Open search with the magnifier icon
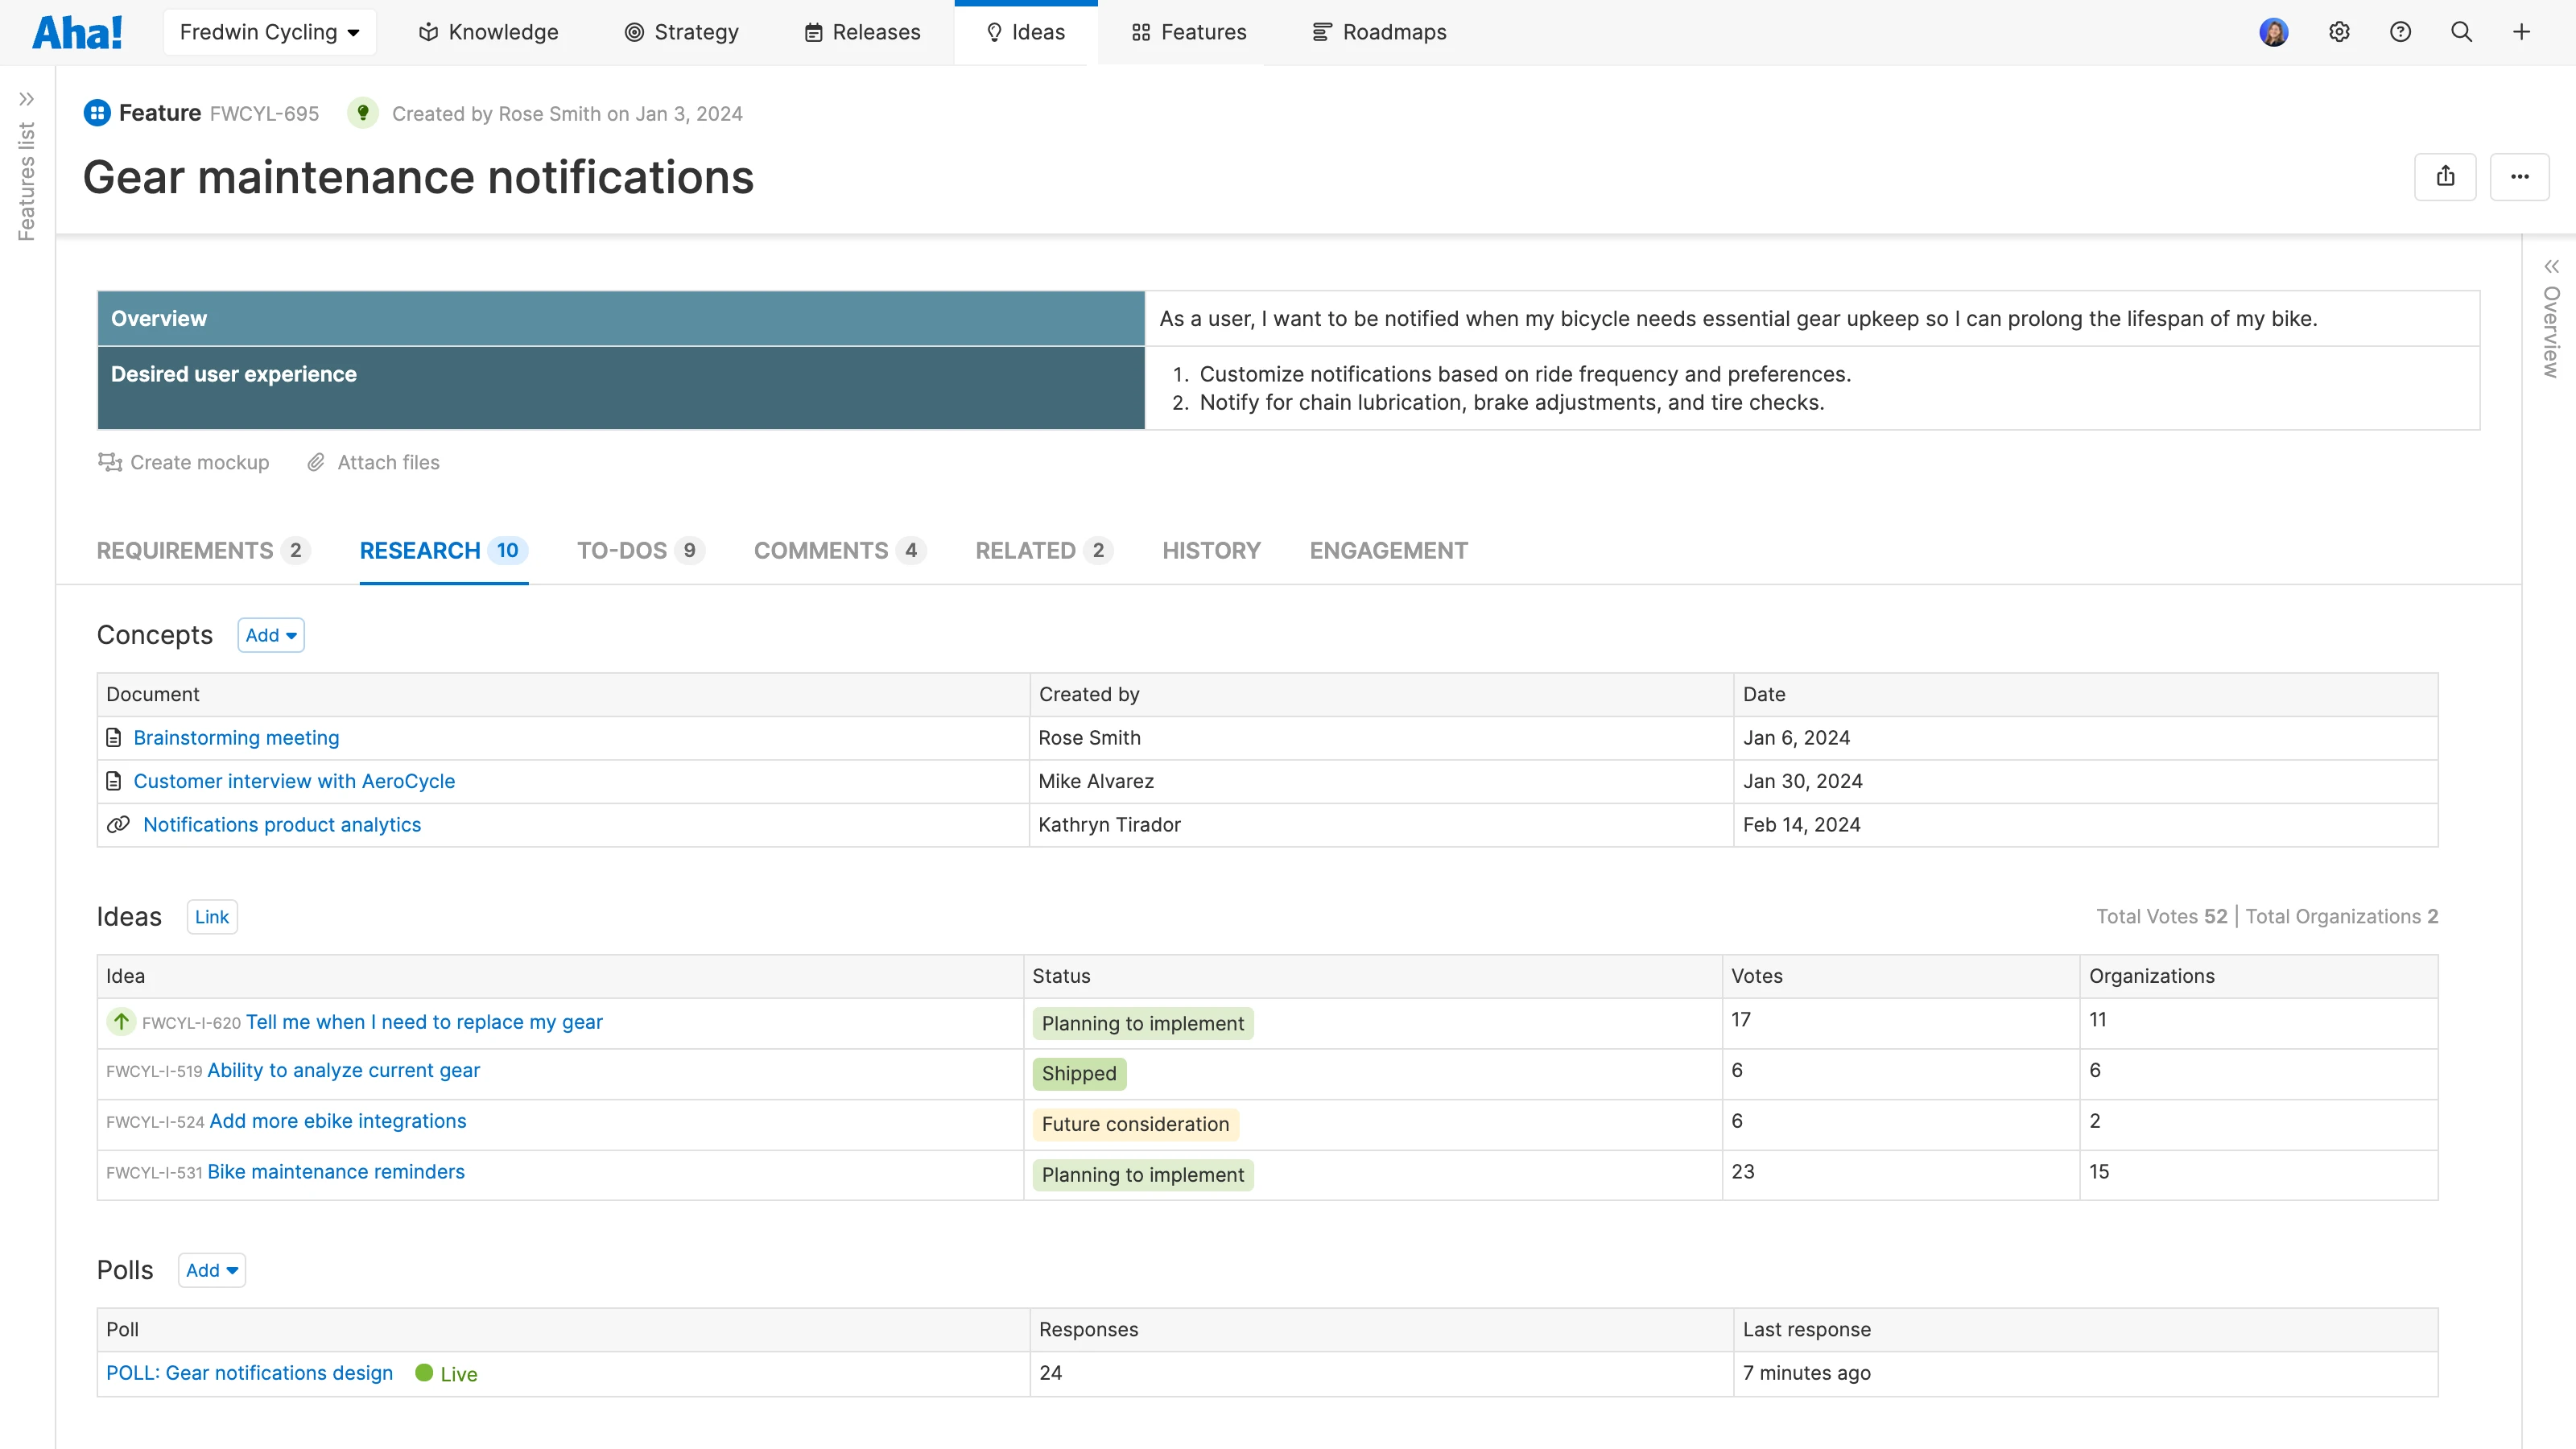The image size is (2576, 1449). pos(2461,32)
